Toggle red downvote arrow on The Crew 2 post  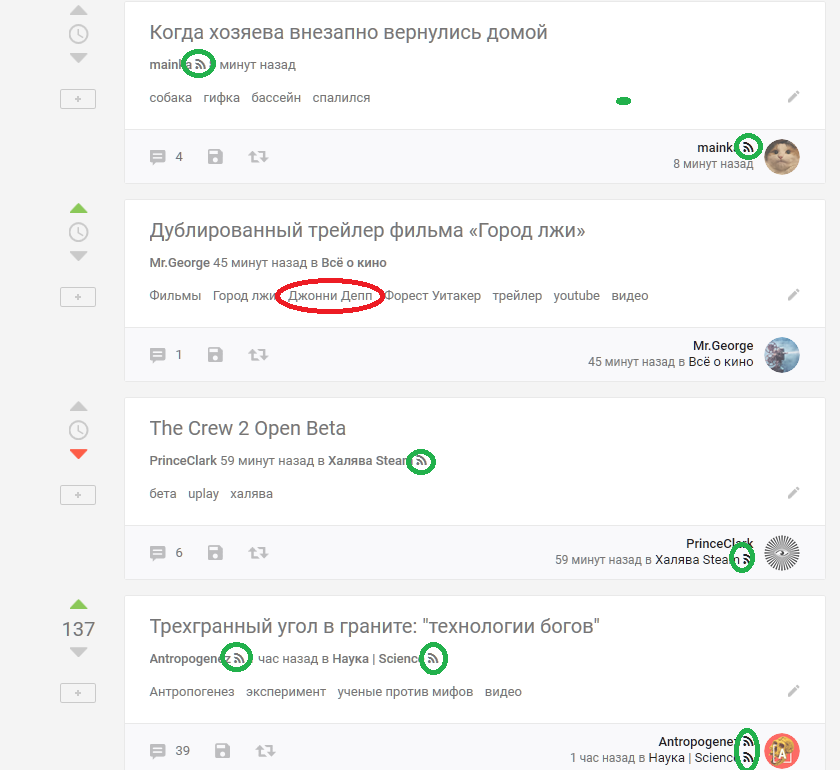[78, 454]
